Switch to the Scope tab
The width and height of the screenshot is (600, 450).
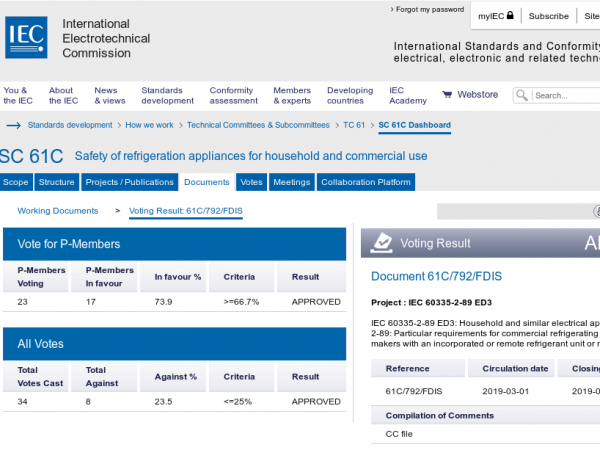click(x=16, y=182)
